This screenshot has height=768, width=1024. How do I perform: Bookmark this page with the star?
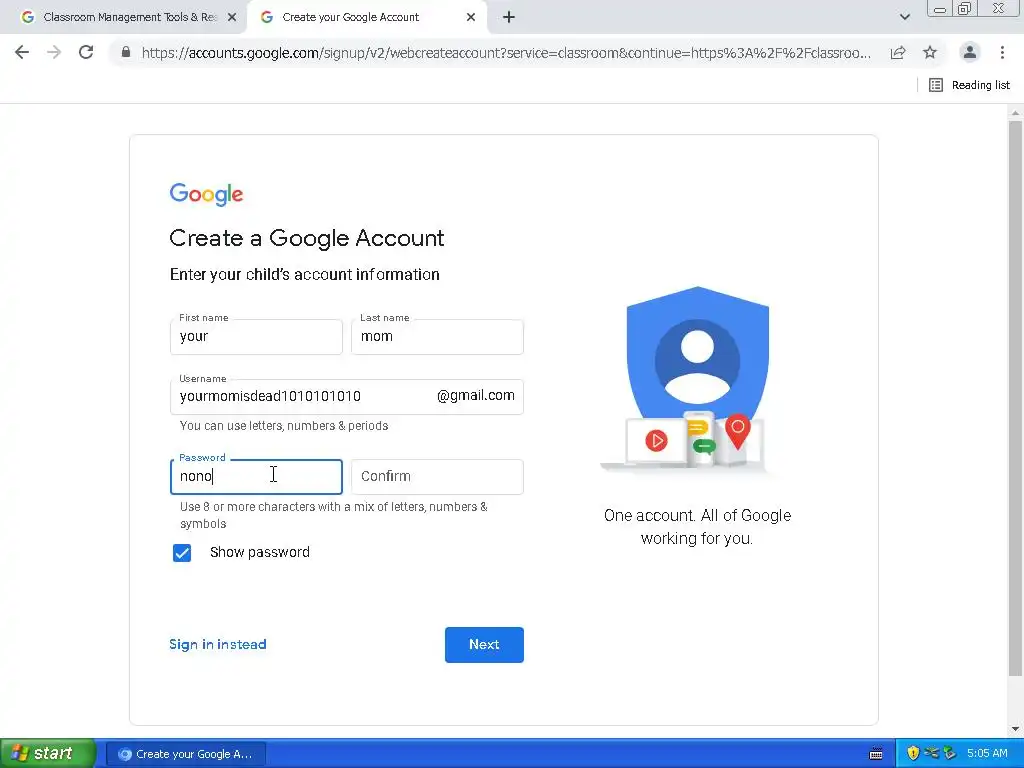(x=930, y=52)
